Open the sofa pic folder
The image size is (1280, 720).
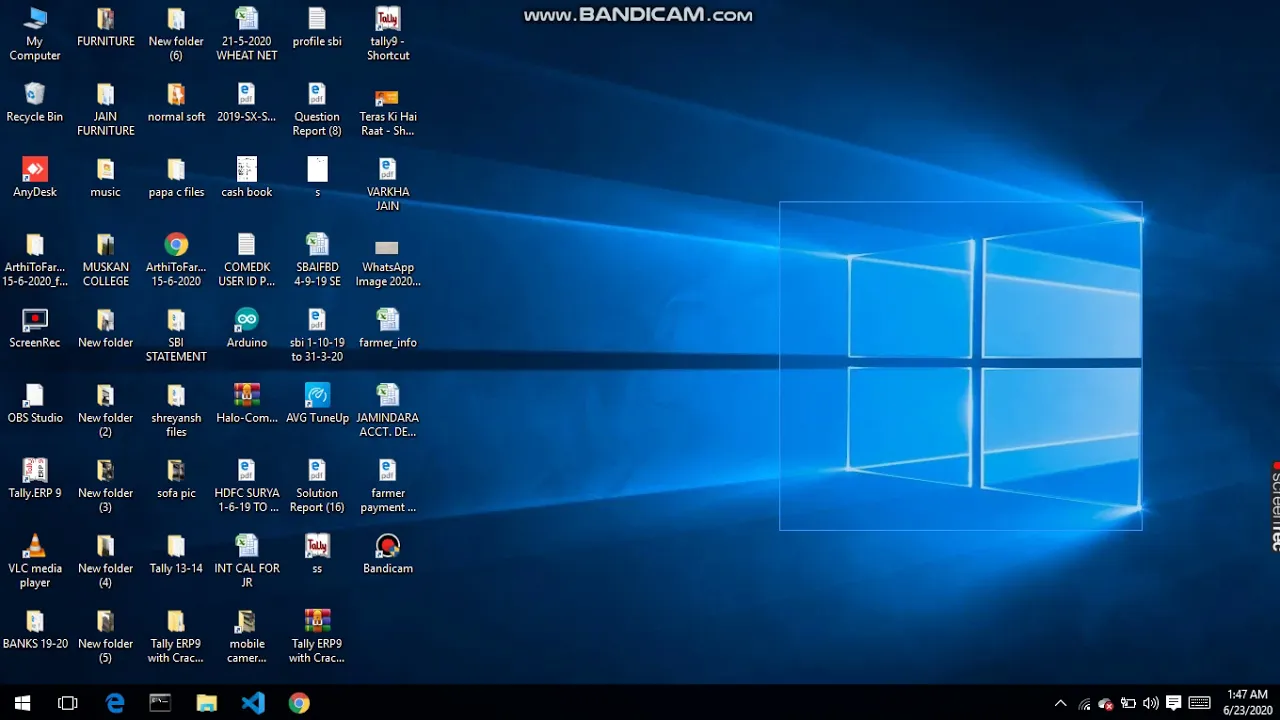click(x=176, y=478)
